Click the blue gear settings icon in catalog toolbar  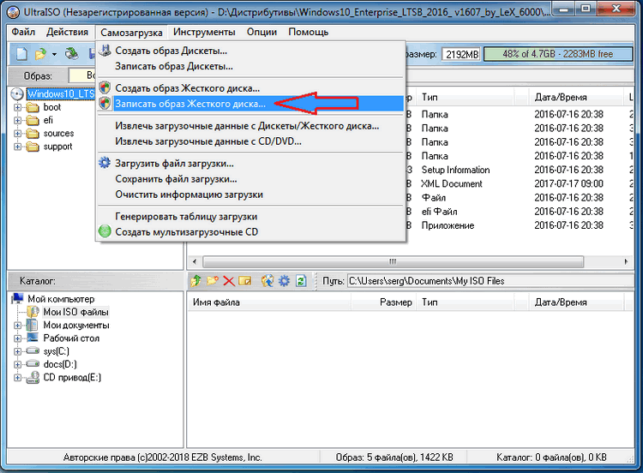[284, 281]
